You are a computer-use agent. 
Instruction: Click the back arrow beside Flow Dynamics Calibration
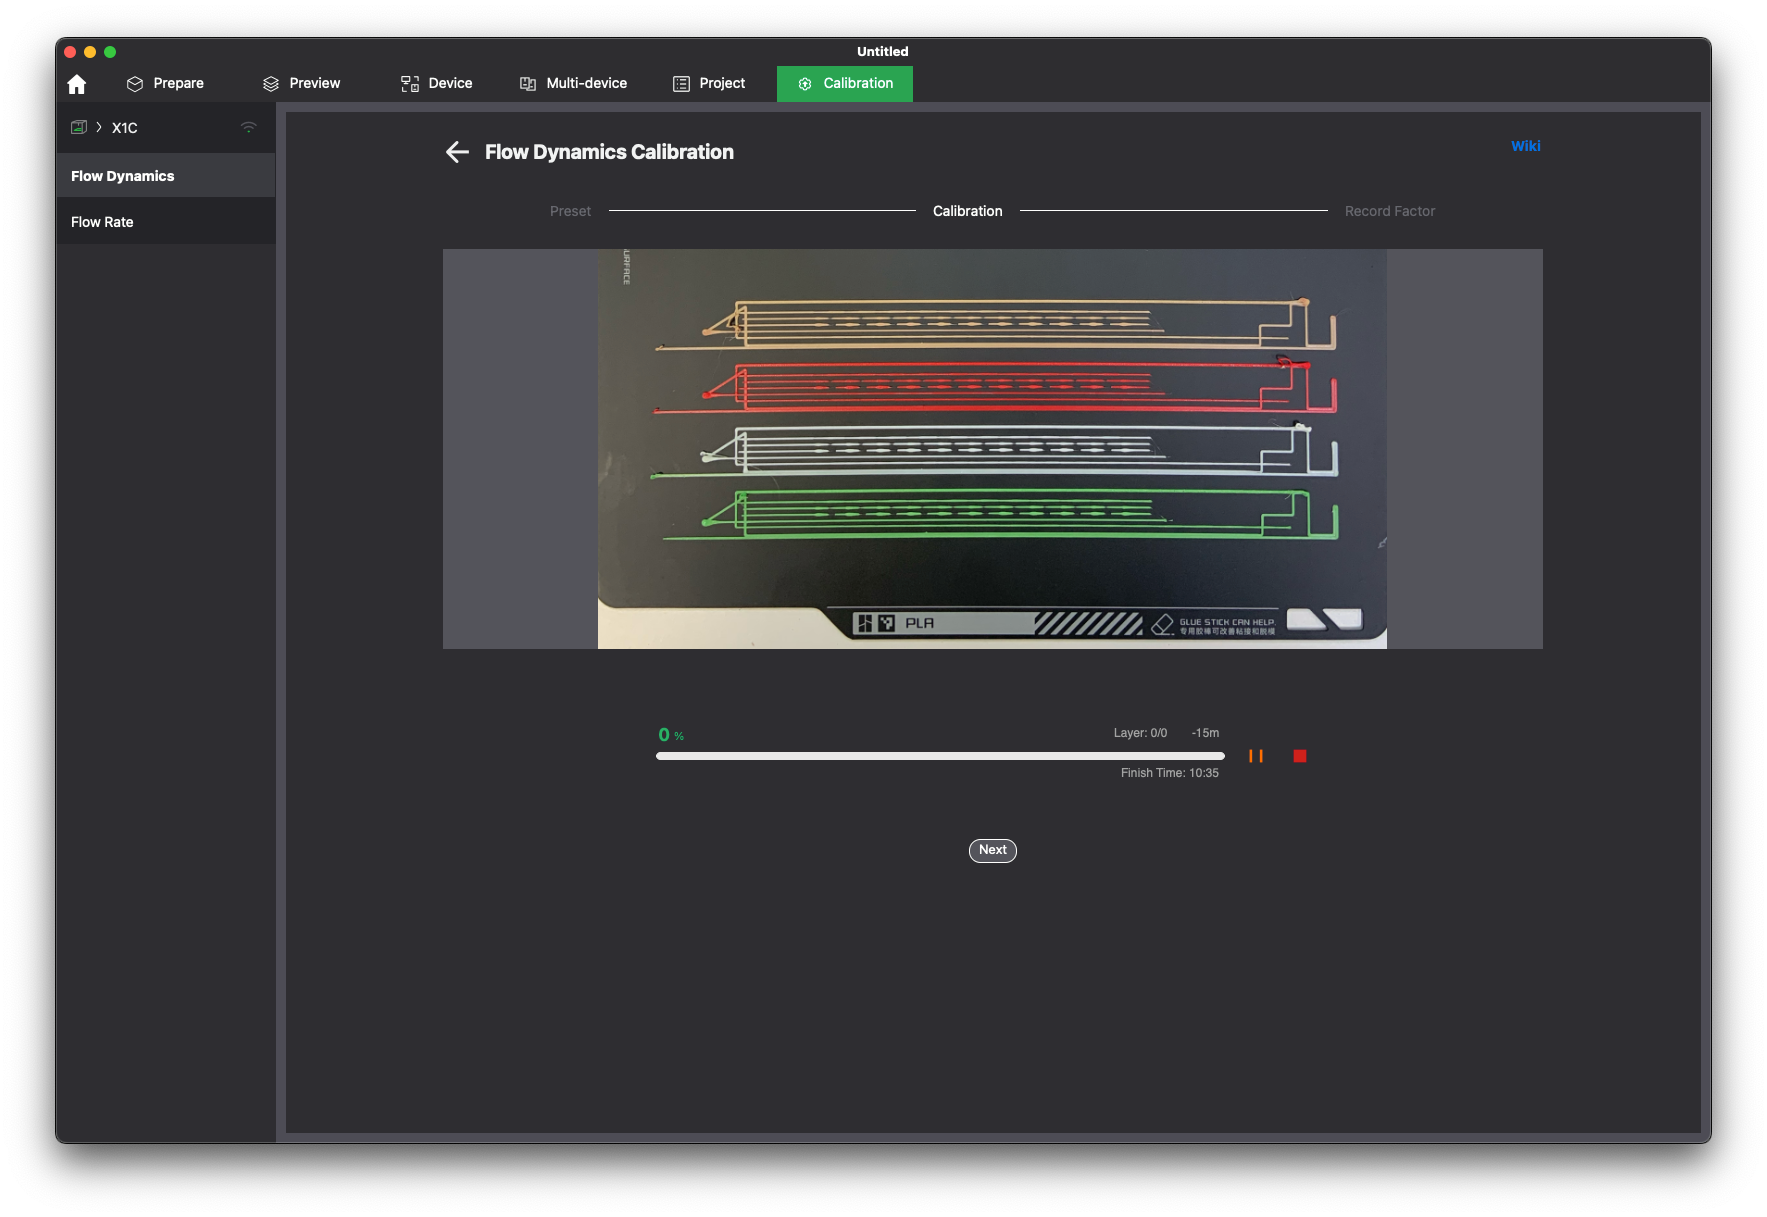point(457,152)
